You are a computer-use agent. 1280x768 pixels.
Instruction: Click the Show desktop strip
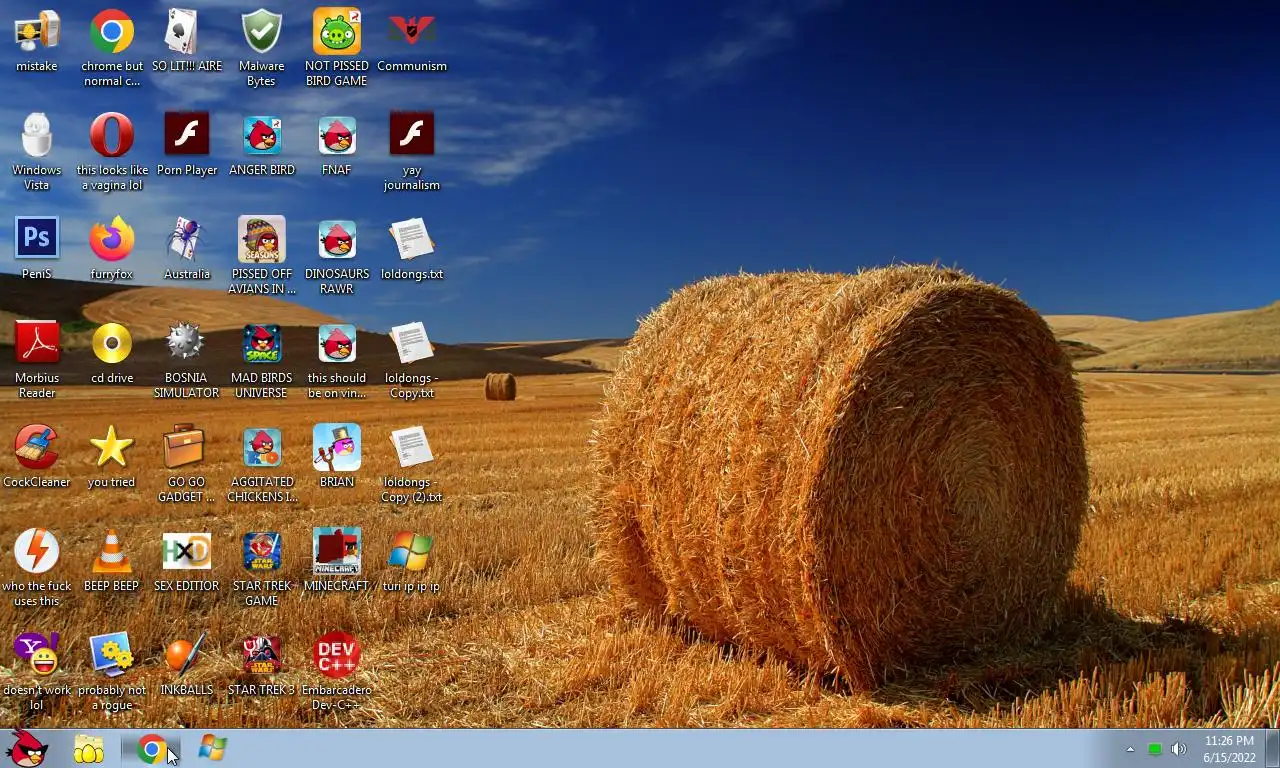pos(1272,748)
